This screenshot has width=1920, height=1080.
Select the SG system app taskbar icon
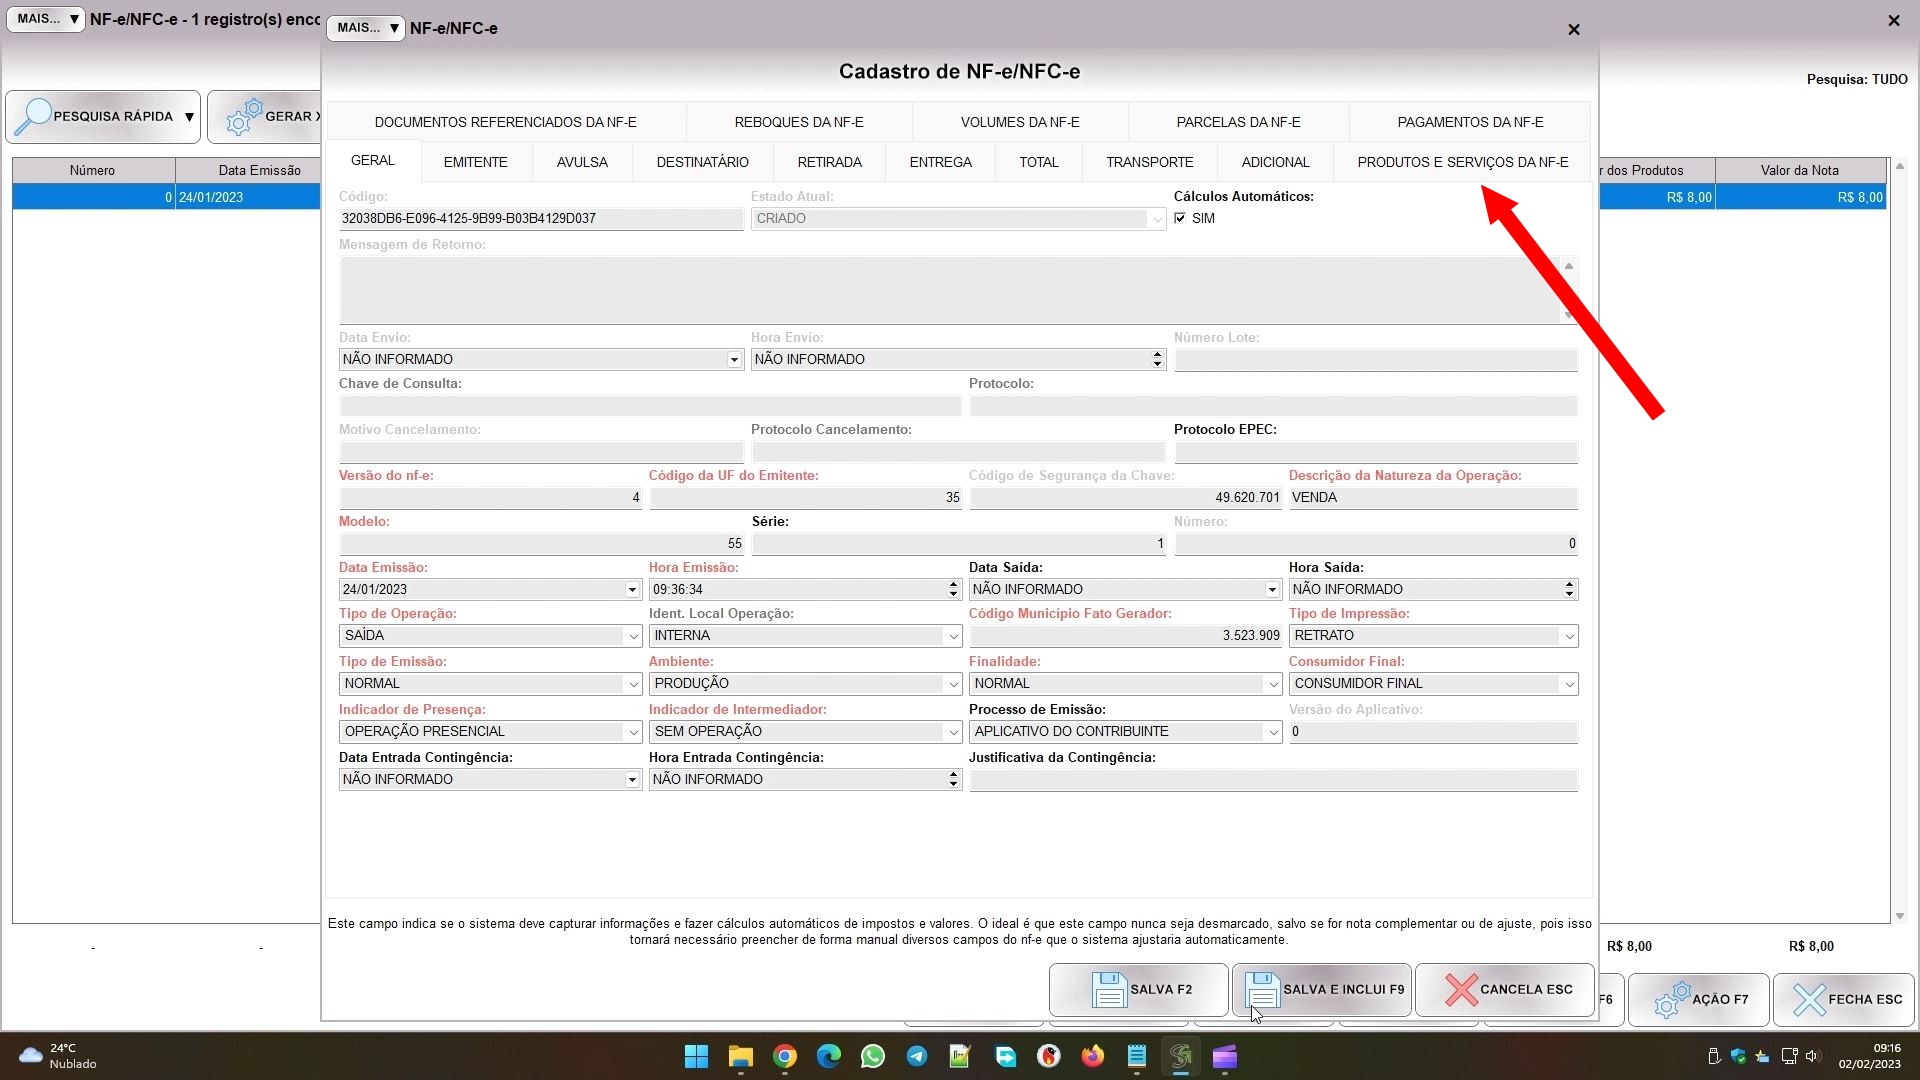click(1181, 1056)
